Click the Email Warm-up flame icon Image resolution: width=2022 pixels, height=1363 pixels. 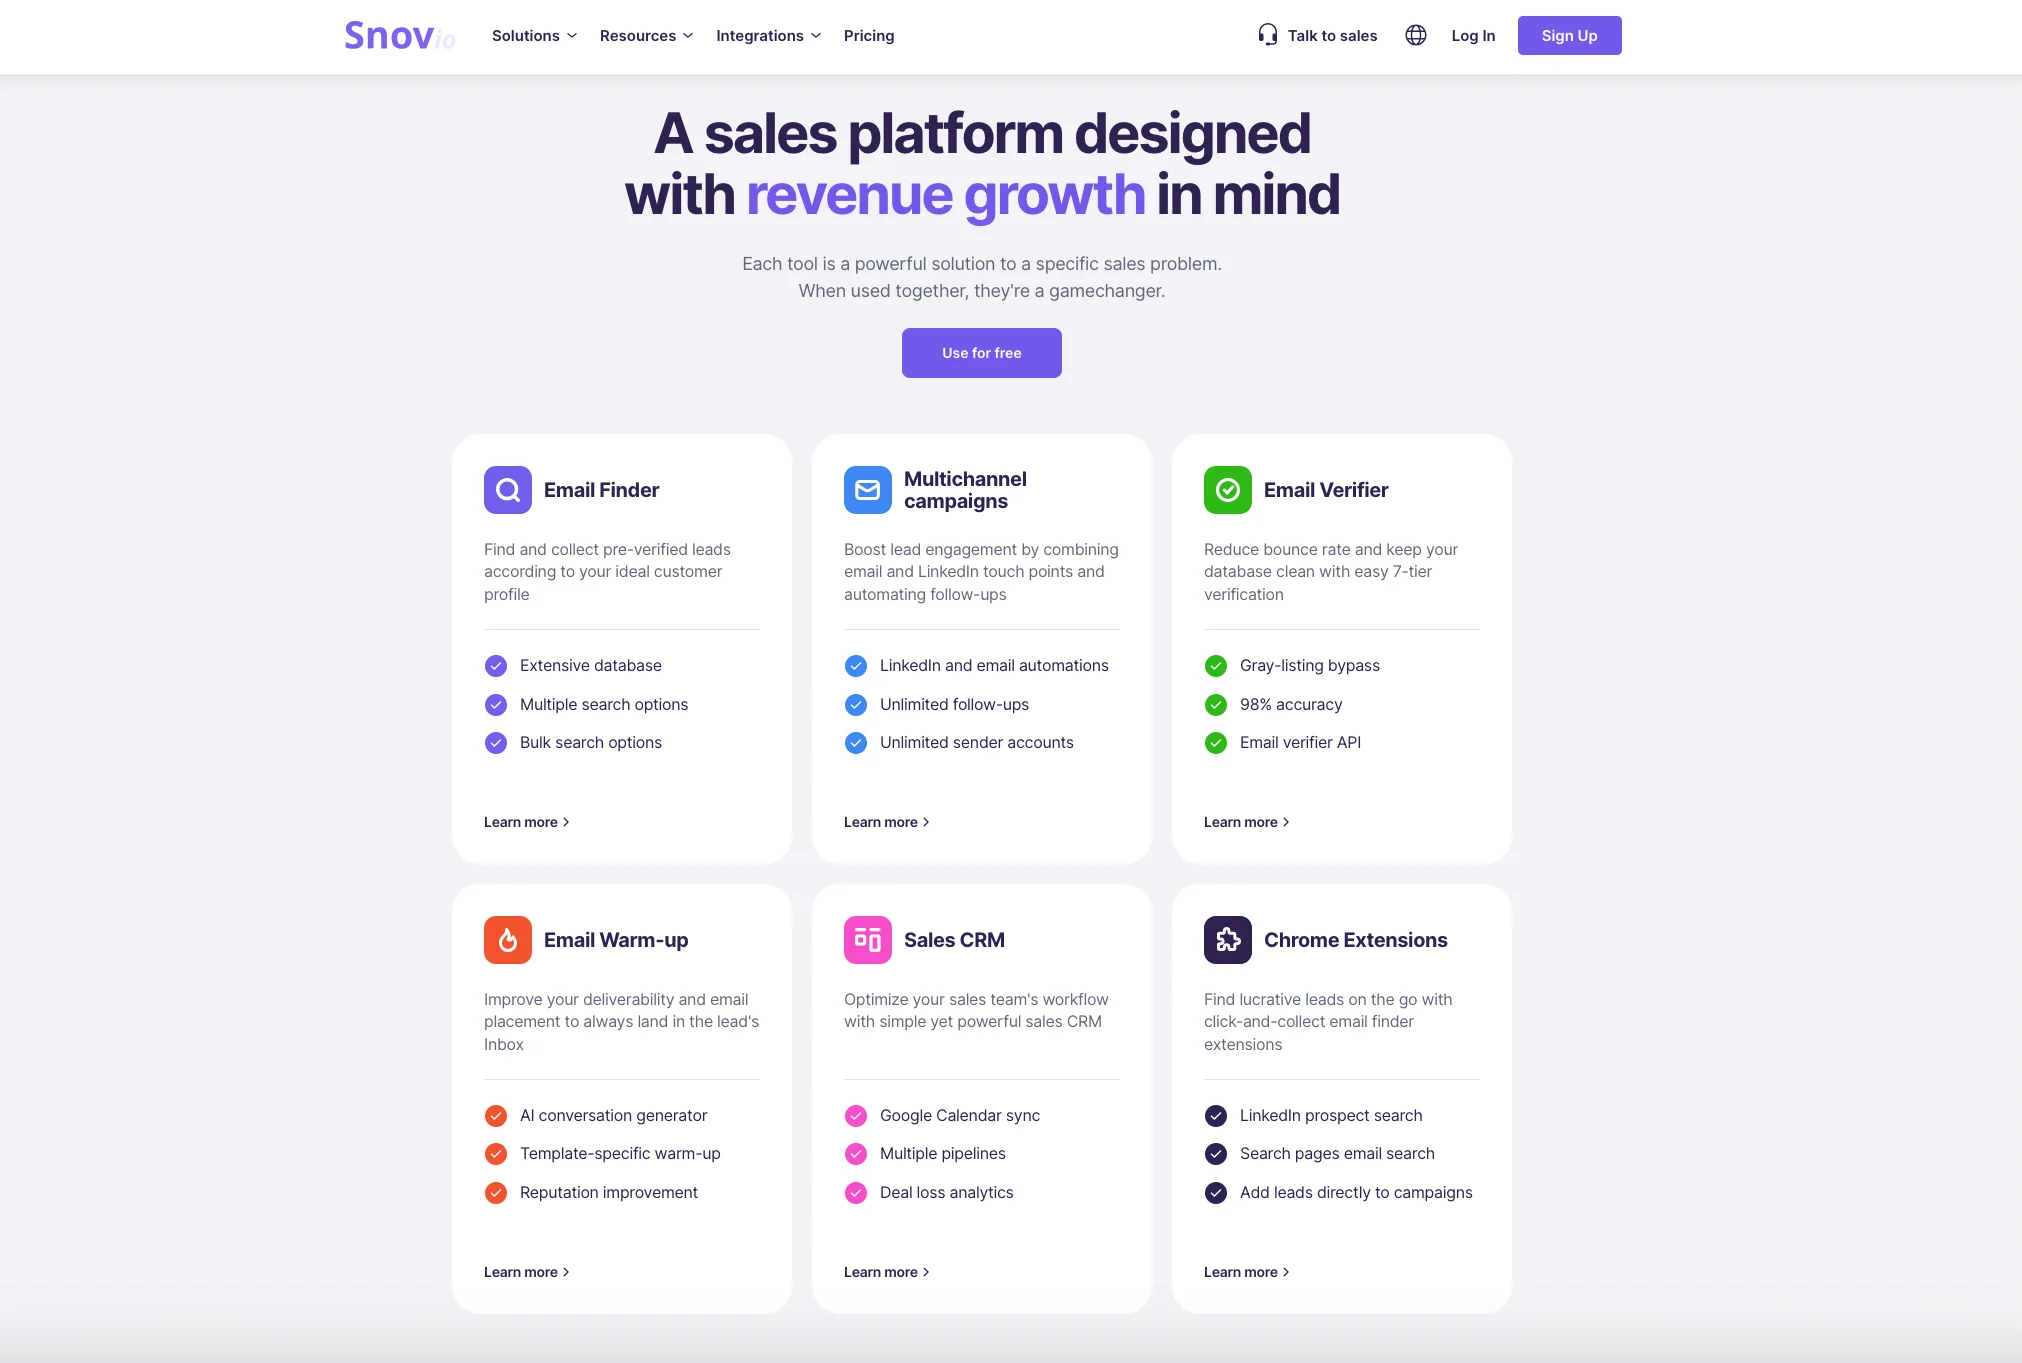click(x=508, y=940)
